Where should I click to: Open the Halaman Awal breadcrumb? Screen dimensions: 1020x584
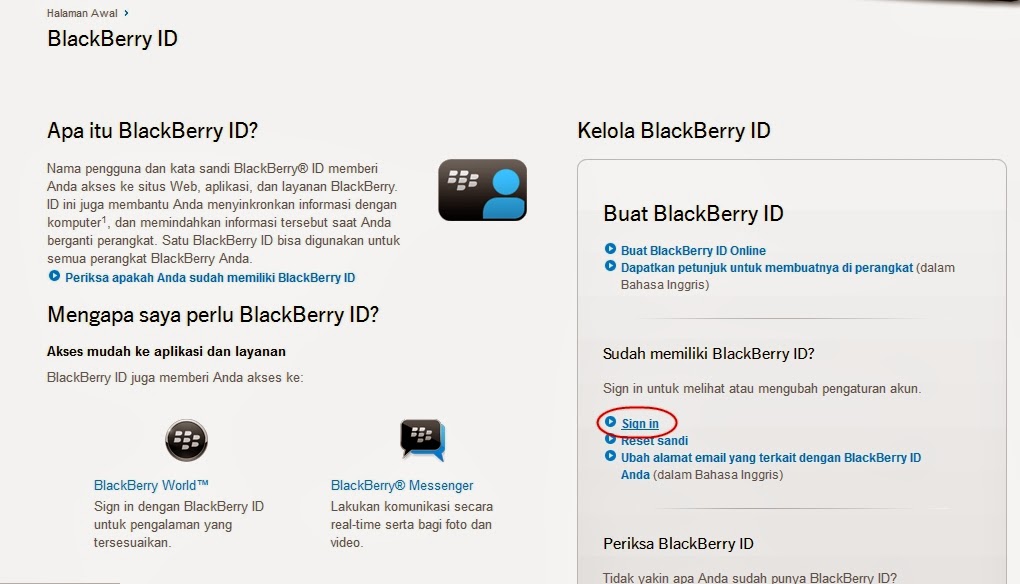(82, 13)
